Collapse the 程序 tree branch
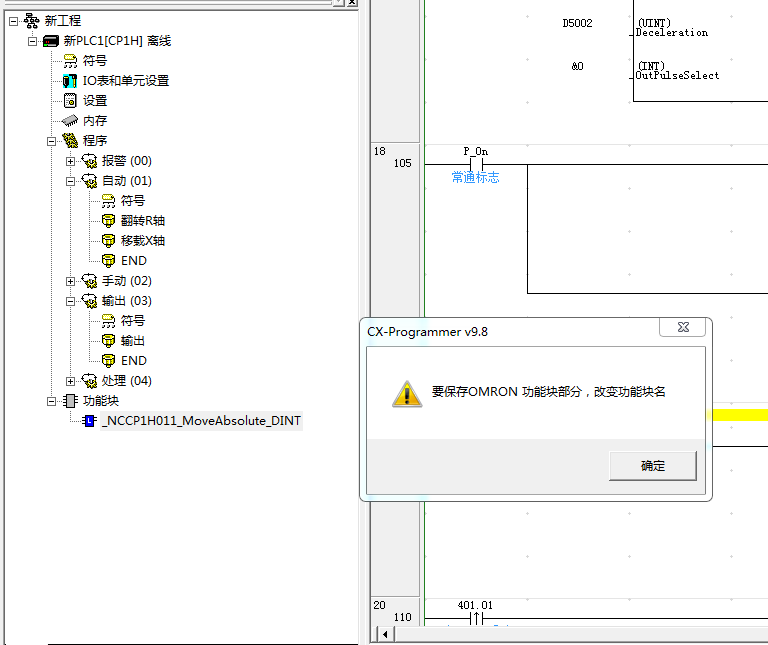The height and width of the screenshot is (645, 768). (x=51, y=141)
